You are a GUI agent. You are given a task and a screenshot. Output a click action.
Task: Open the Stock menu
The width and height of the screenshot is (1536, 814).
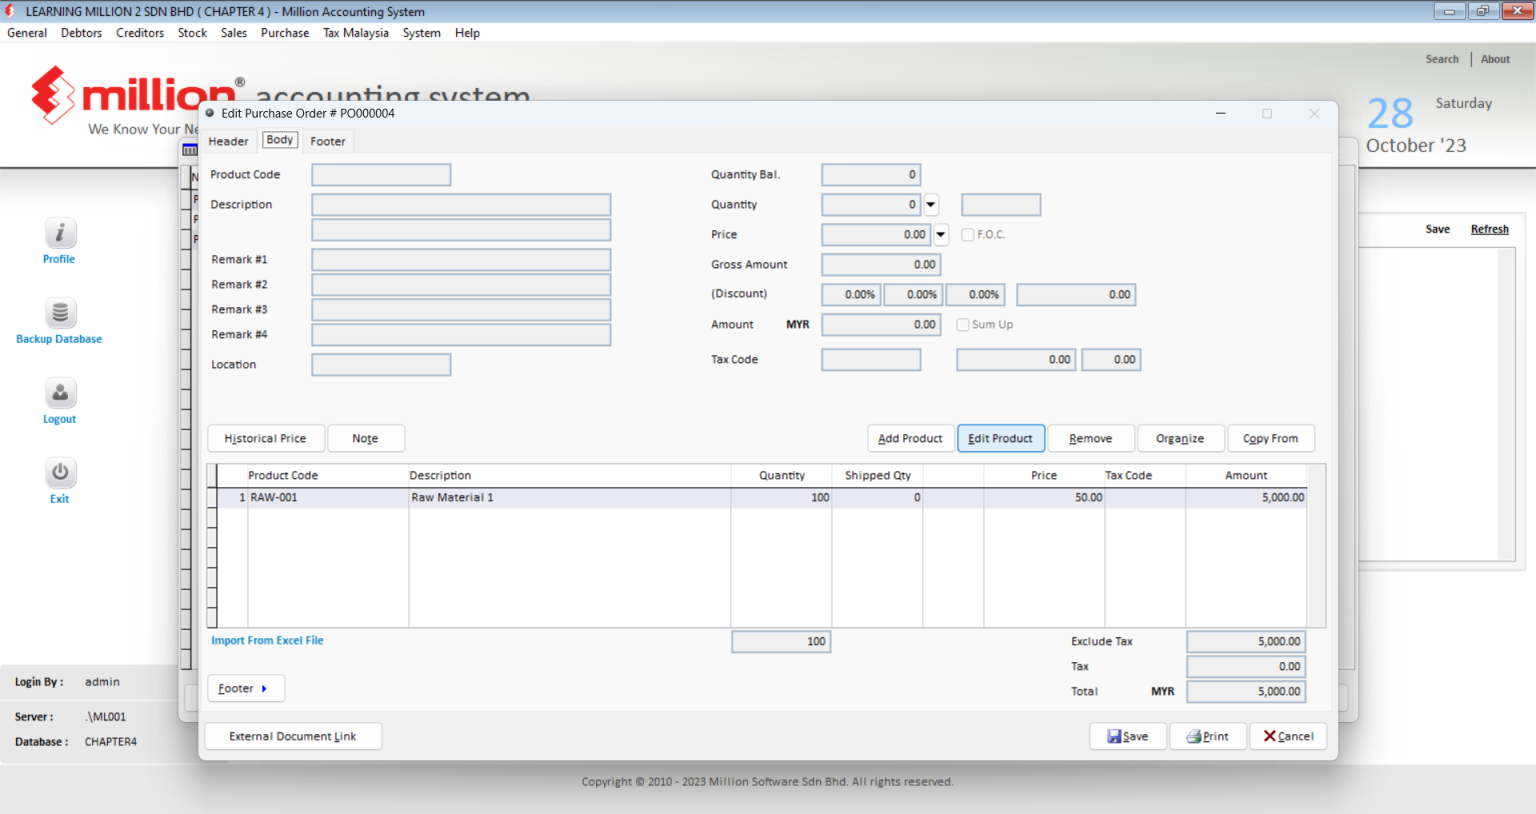[x=192, y=33]
